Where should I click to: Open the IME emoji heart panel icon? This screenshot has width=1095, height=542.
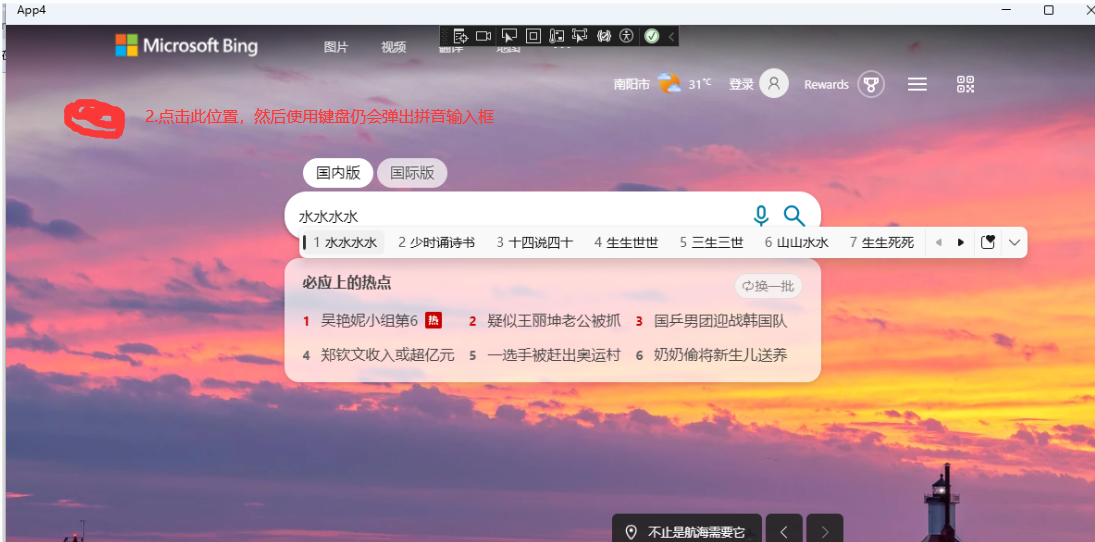point(987,243)
